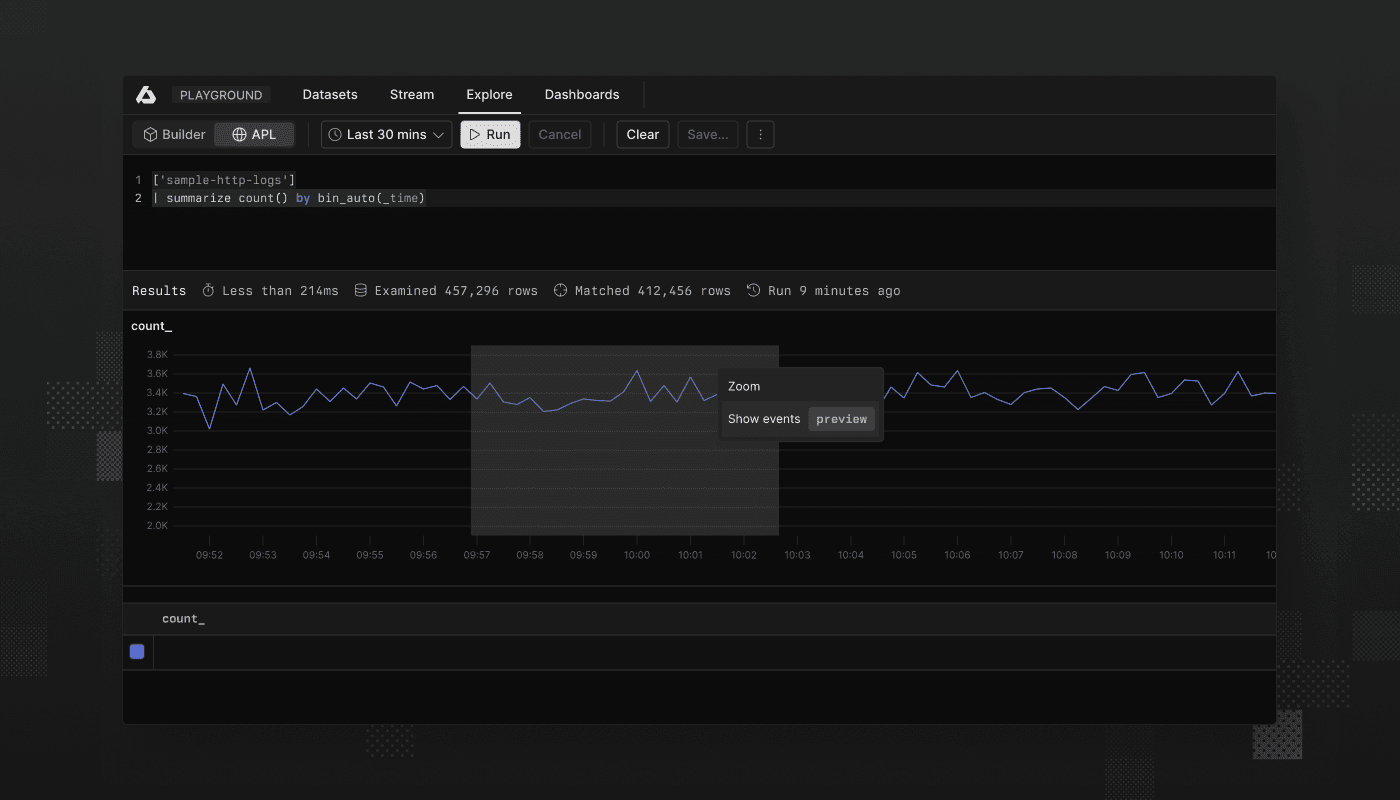The image size is (1400, 800).
Task: Click the Axiom logo icon
Action: pyautogui.click(x=145, y=94)
